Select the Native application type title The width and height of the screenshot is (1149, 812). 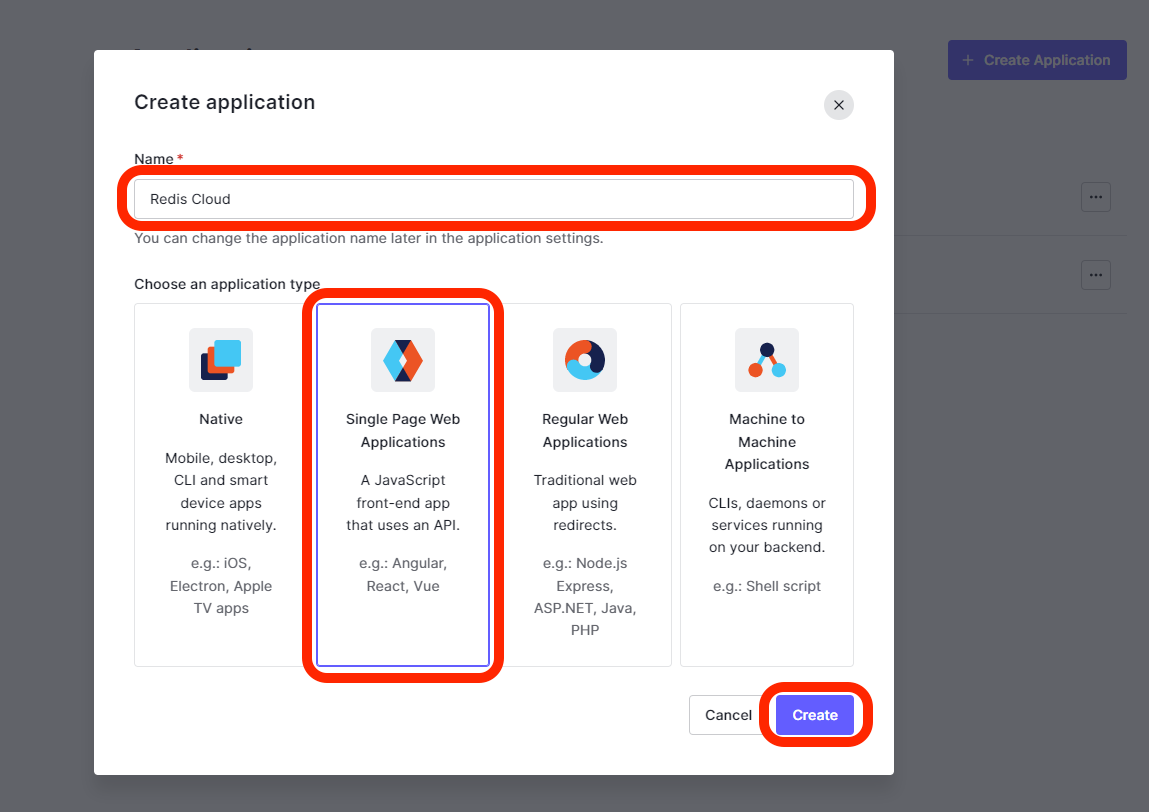click(x=221, y=419)
